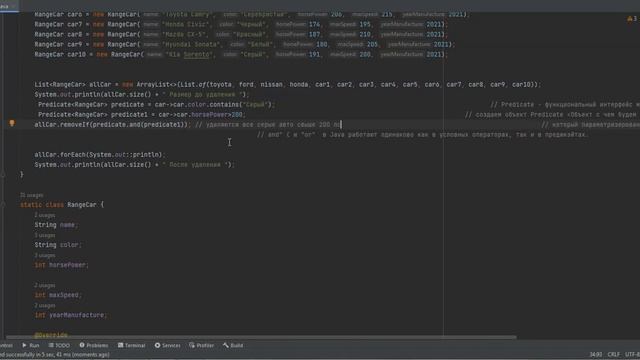Open the Version Control tool window
640x360 pixels.
pyautogui.click(x=6, y=345)
